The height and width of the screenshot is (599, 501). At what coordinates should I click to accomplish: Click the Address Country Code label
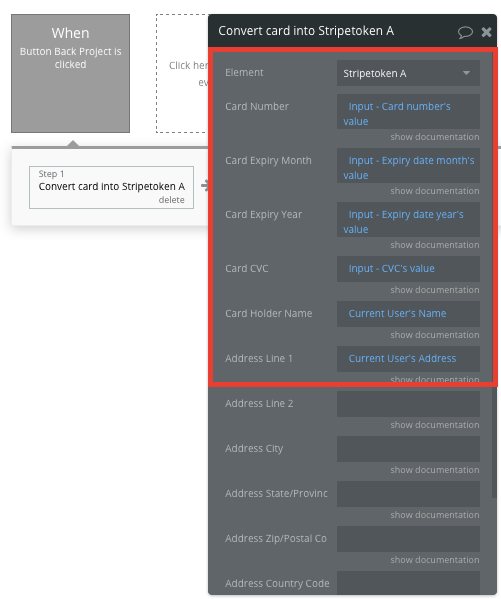[277, 583]
